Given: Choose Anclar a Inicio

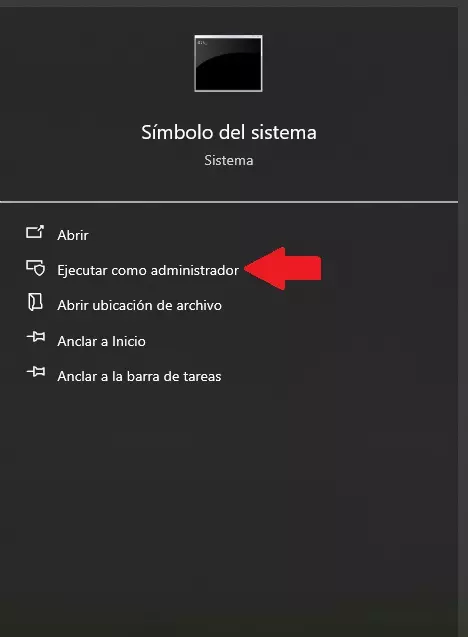Looking at the screenshot, I should click(101, 341).
